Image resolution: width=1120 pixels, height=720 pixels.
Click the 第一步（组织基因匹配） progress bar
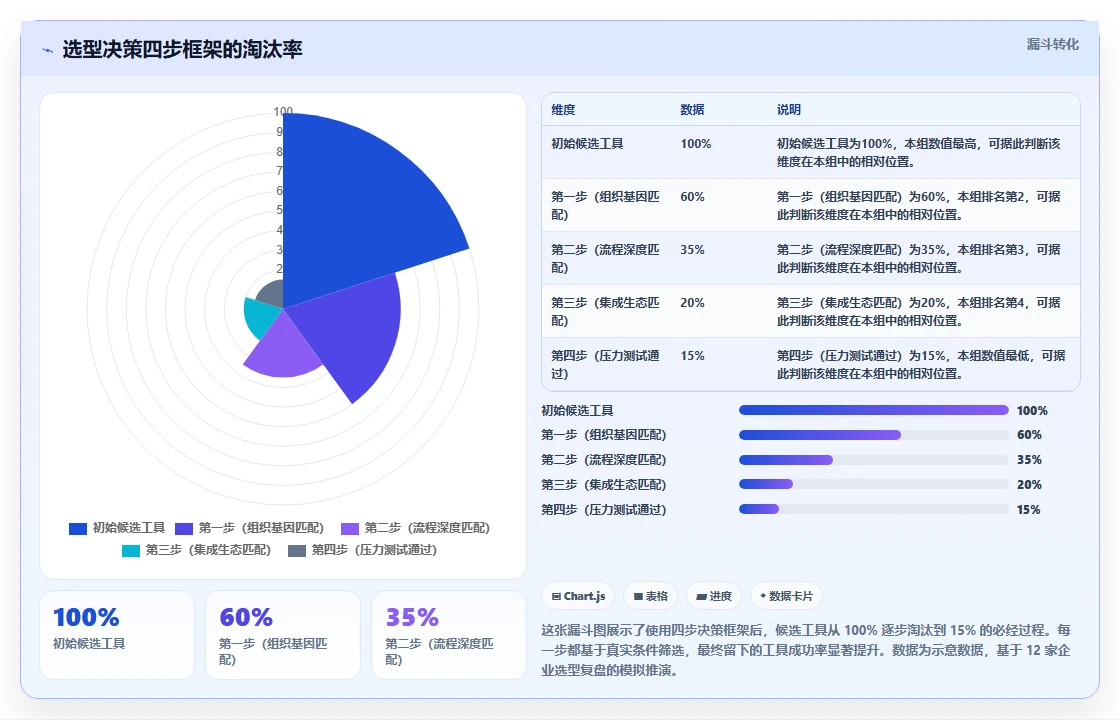tap(874, 435)
